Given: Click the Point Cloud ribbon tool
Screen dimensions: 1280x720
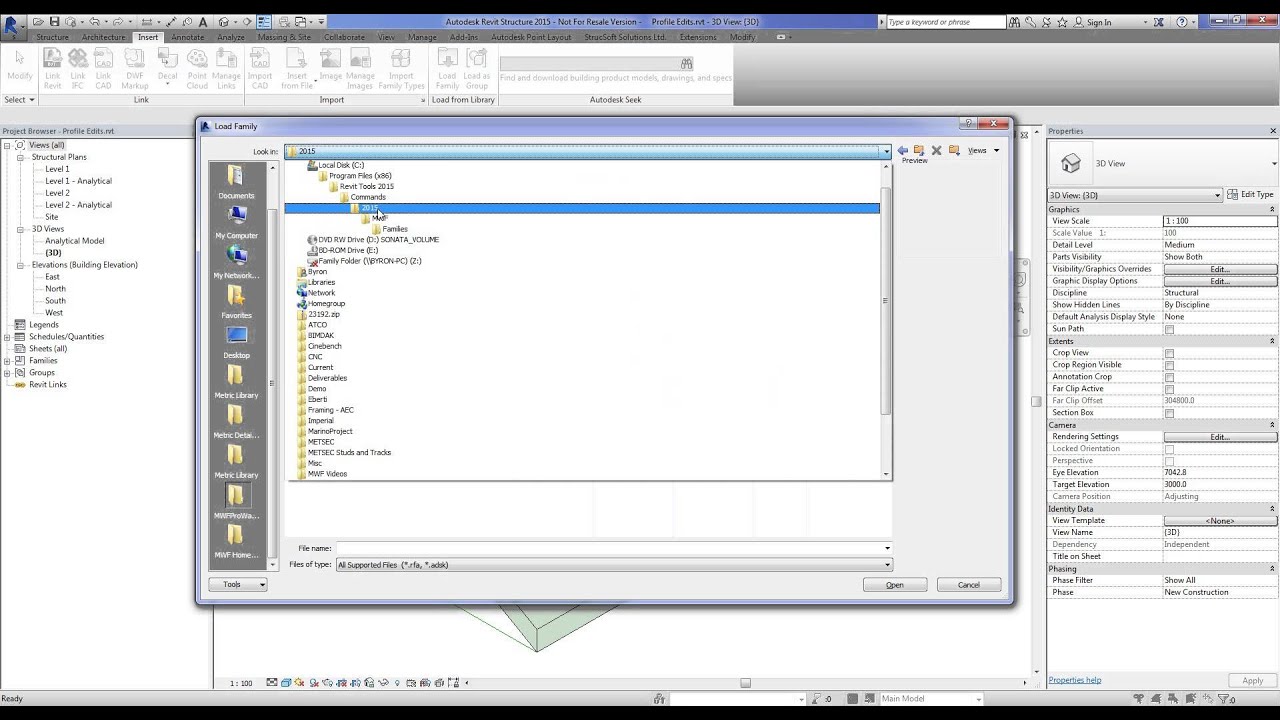Looking at the screenshot, I should tap(197, 68).
